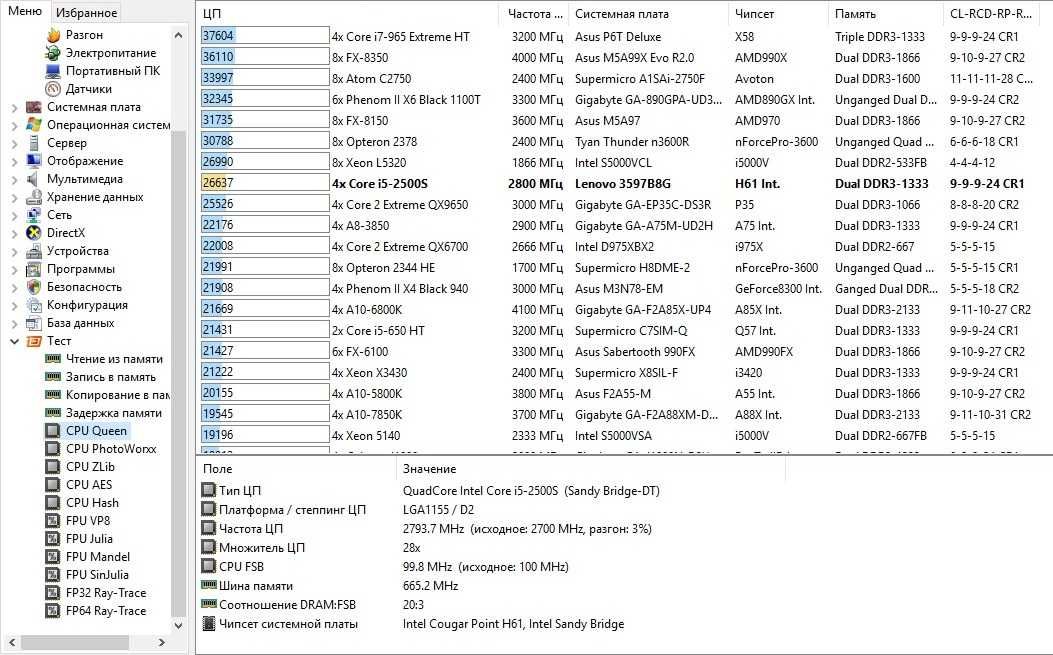Click horizontal scrollbar right arrow in tree

162,642
